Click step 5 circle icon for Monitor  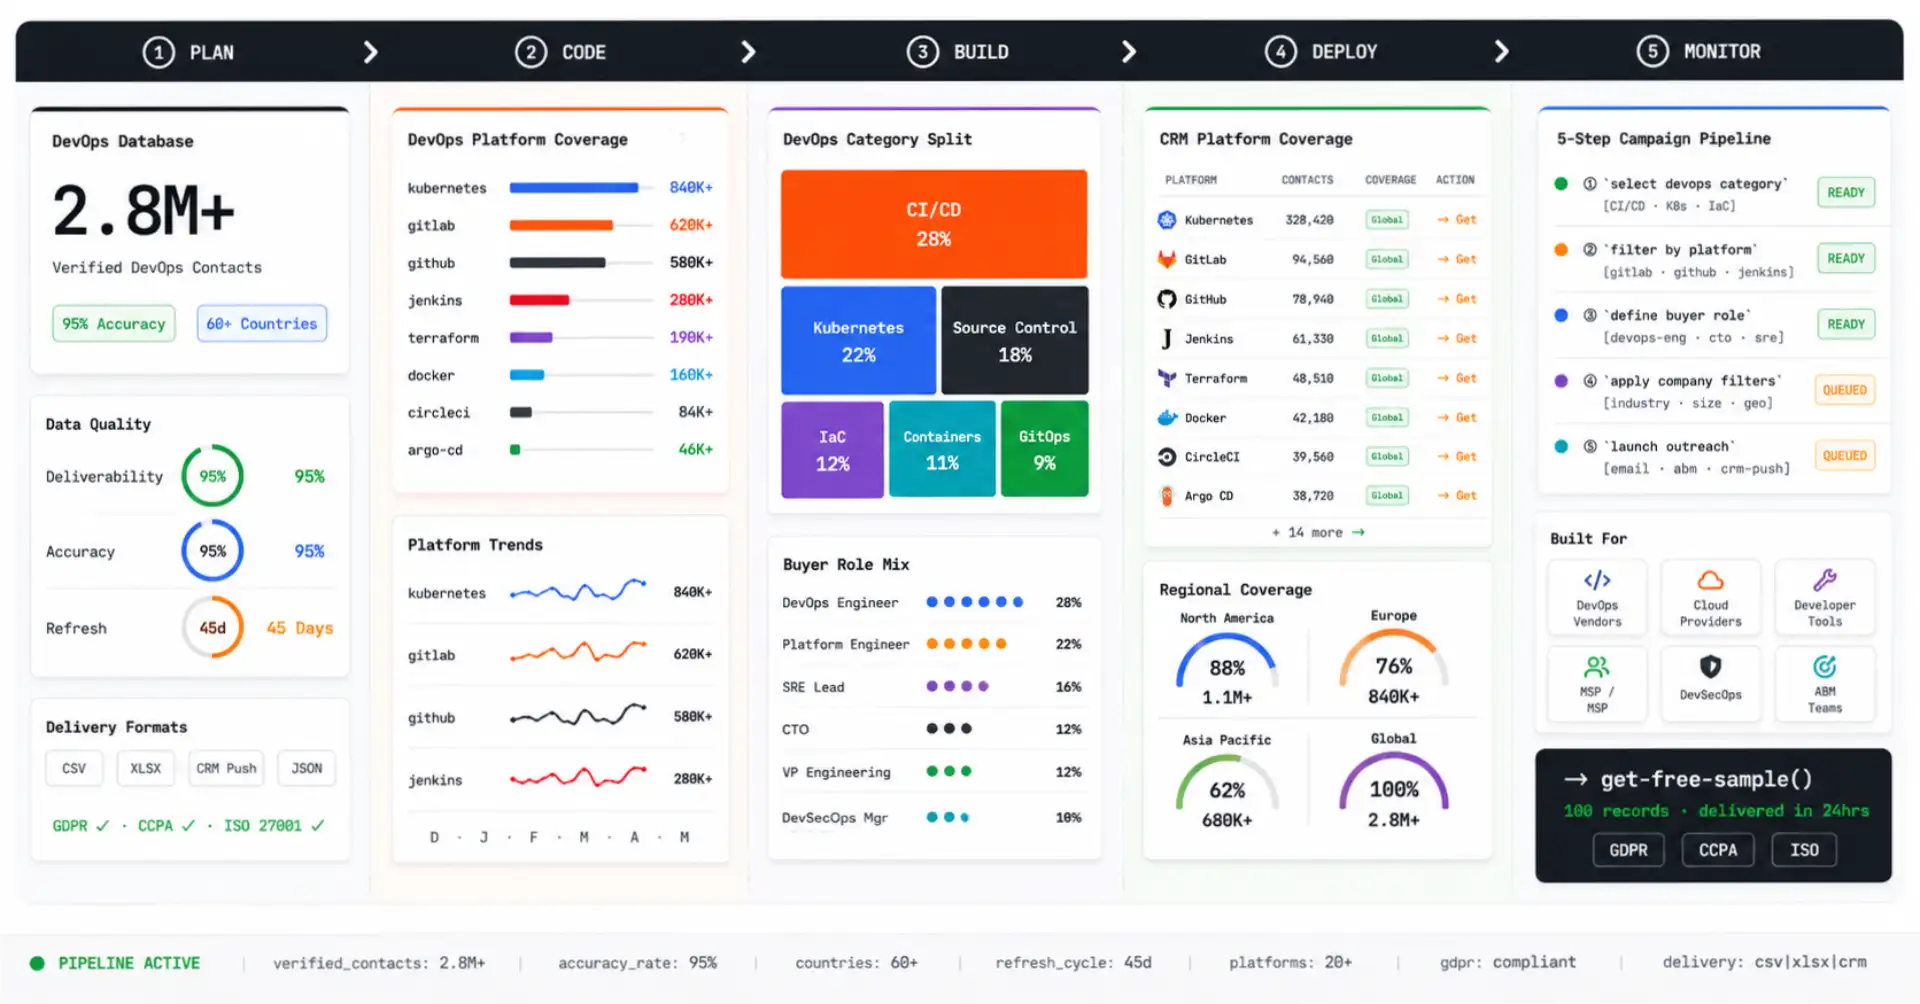click(1652, 52)
